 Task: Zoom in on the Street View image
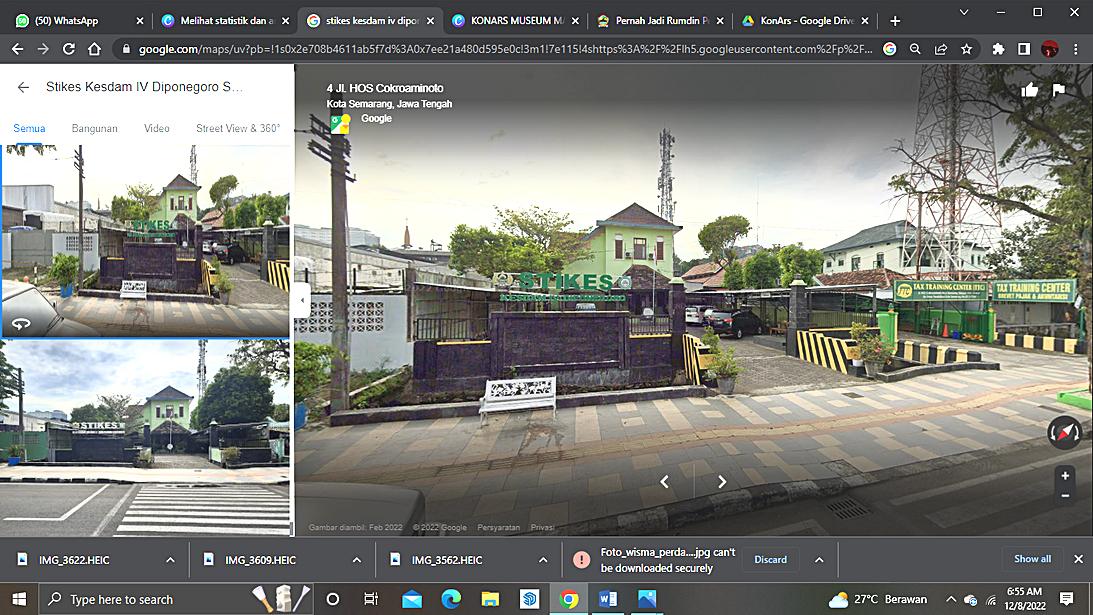(x=1064, y=476)
